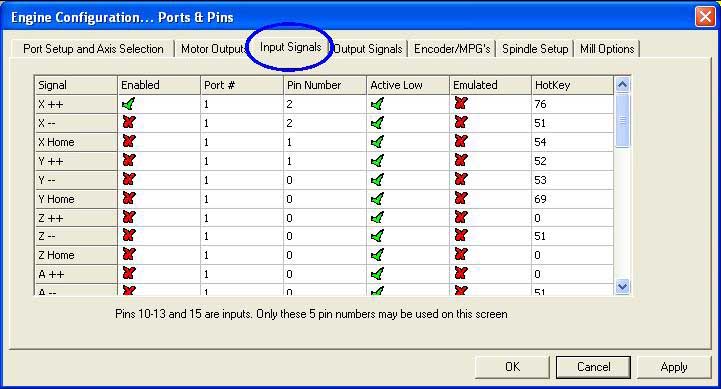Screen dimensions: 721x389
Task: Toggle Emulated X mark for X --
Action: pyautogui.click(x=461, y=123)
